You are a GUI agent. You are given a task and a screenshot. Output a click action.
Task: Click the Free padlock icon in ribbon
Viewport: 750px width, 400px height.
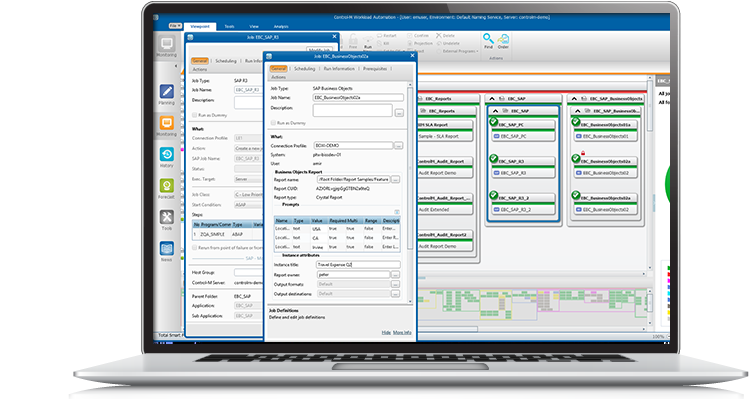point(353,39)
